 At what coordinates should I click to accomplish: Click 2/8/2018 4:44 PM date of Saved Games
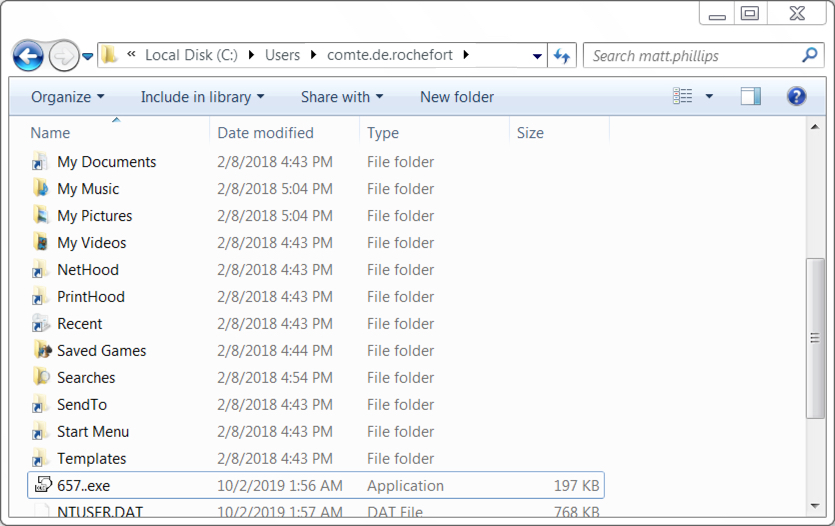click(x=275, y=351)
